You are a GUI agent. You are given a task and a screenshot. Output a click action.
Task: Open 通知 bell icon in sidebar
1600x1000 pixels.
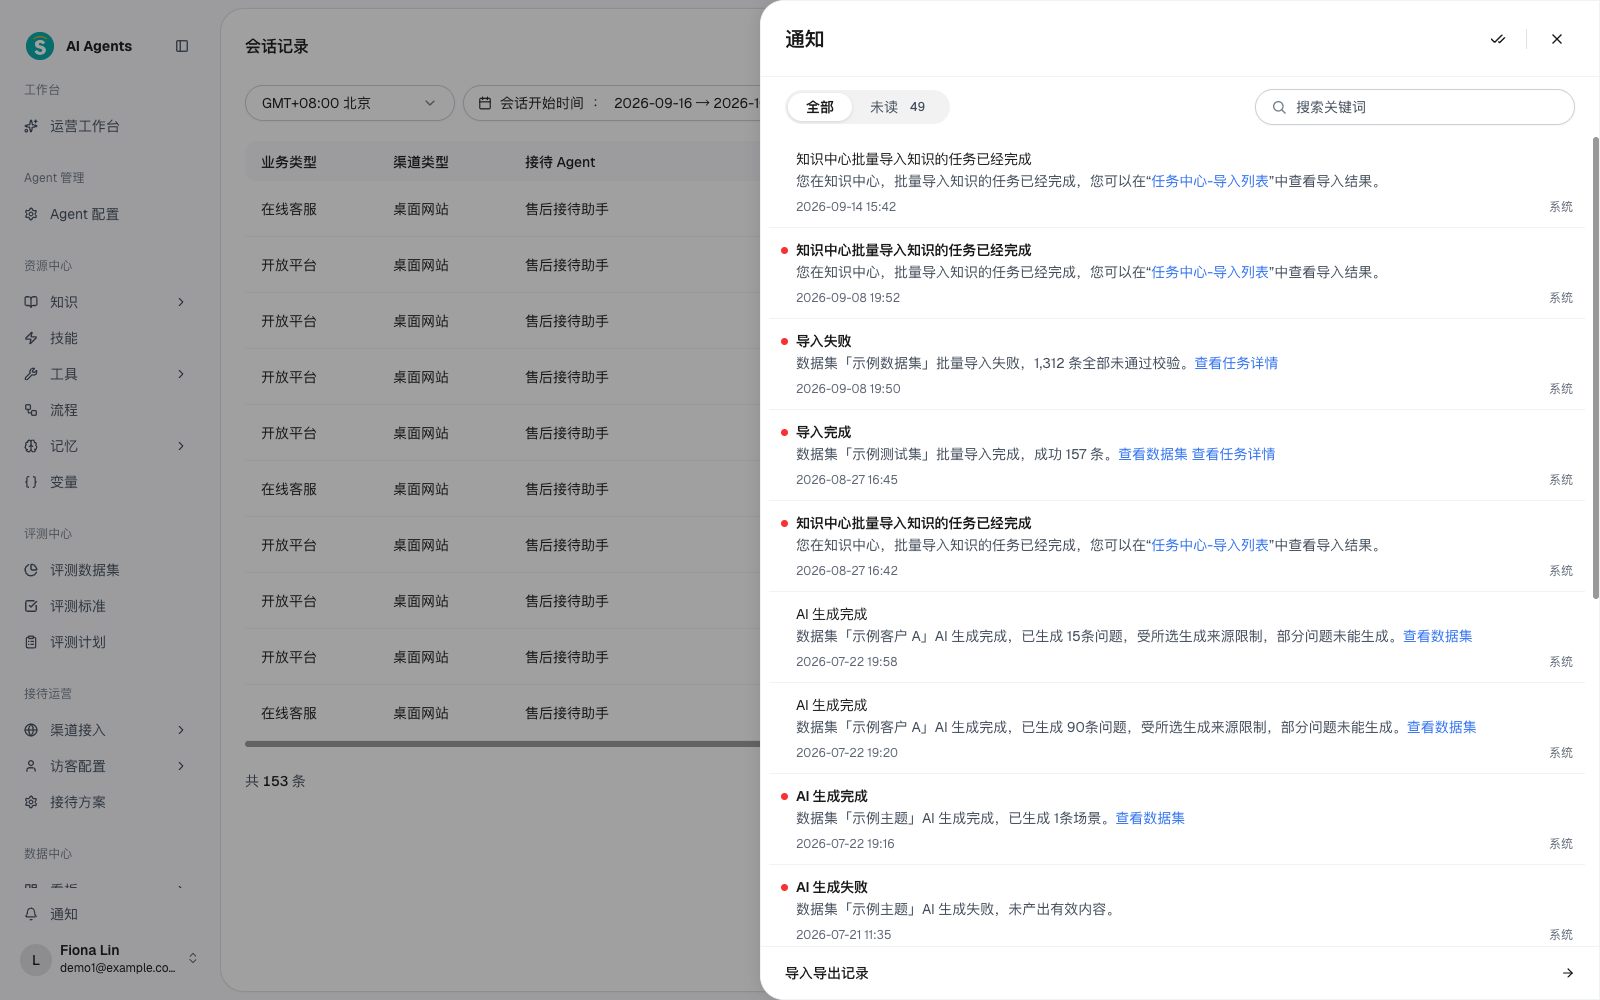tap(31, 914)
